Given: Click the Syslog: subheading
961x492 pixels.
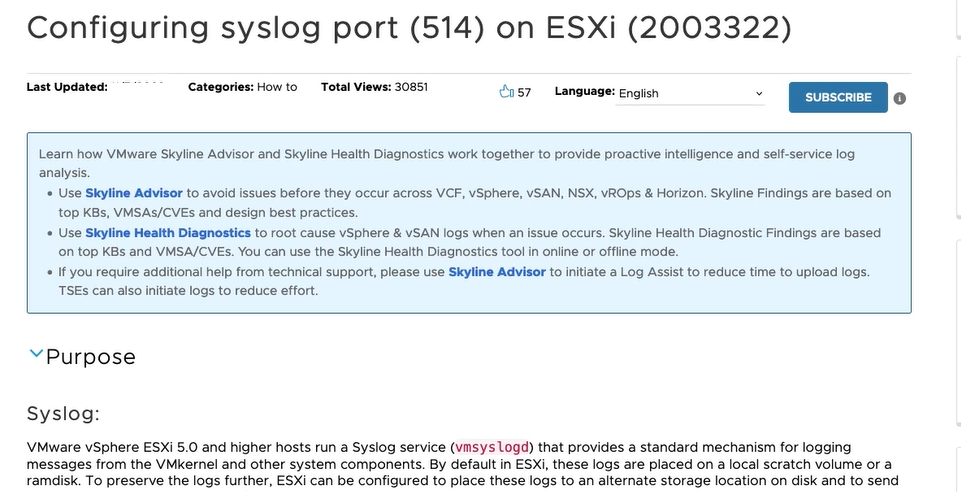Looking at the screenshot, I should 63,414.
